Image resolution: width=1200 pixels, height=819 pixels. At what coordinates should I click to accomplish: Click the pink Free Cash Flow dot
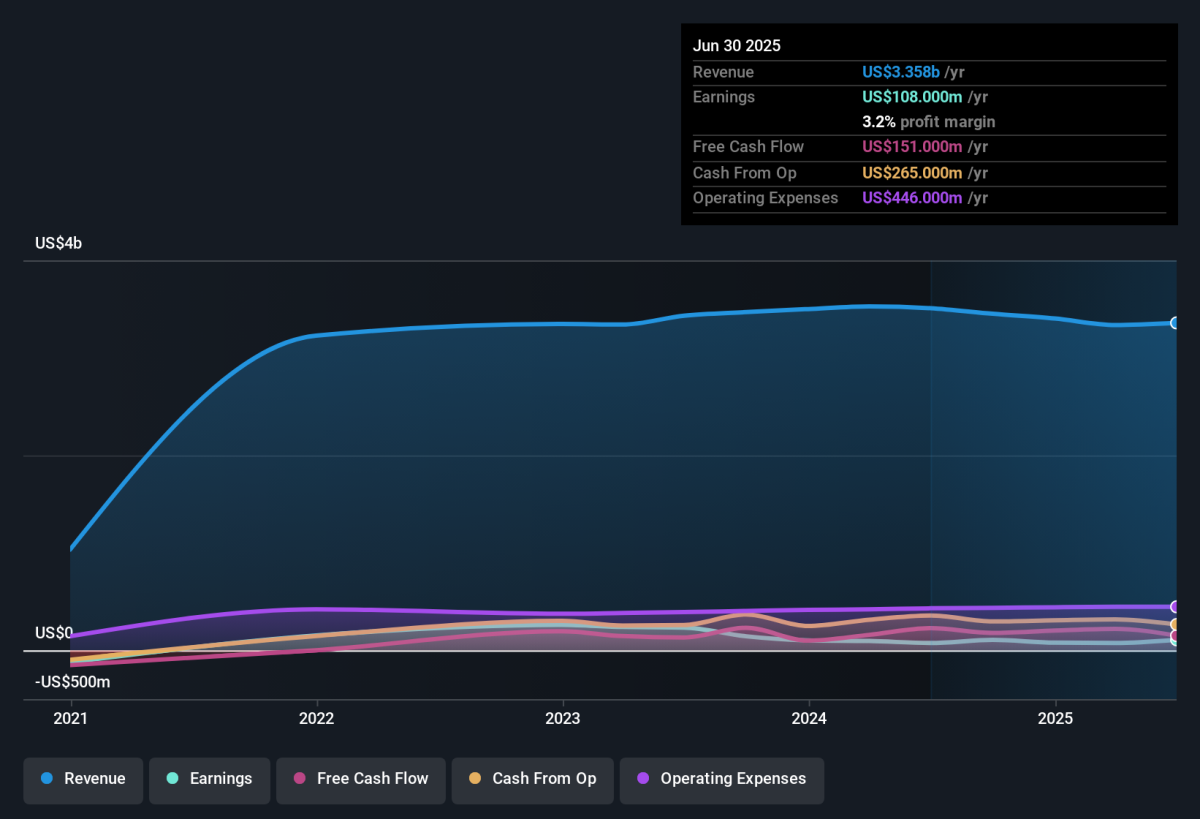(x=299, y=779)
